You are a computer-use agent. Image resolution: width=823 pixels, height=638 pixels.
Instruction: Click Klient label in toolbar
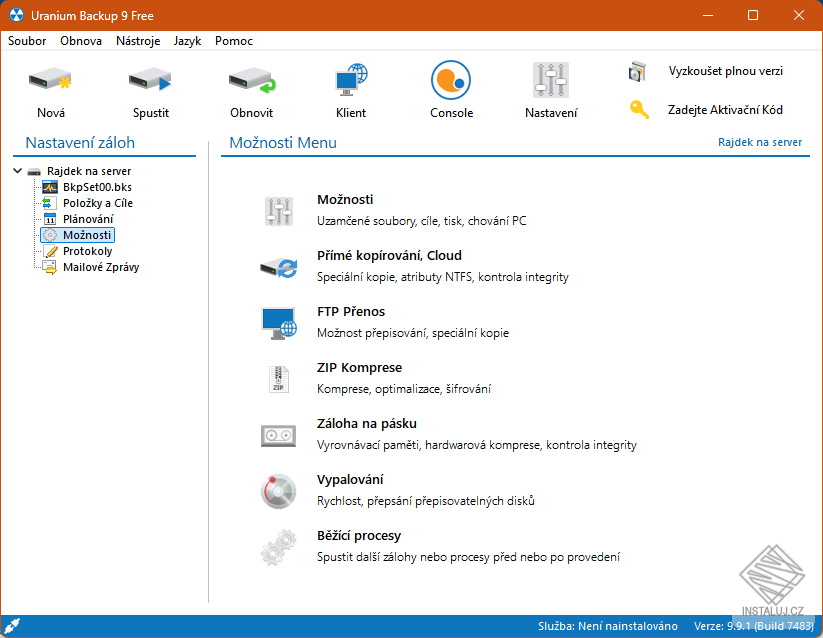click(351, 113)
